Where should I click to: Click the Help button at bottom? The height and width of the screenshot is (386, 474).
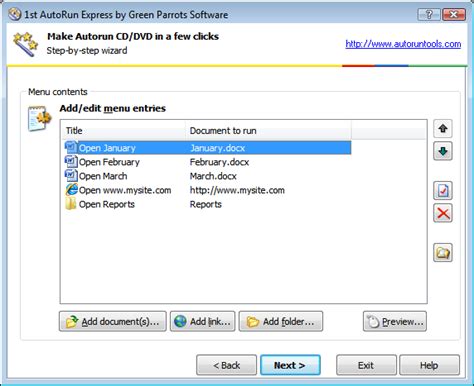tap(429, 365)
